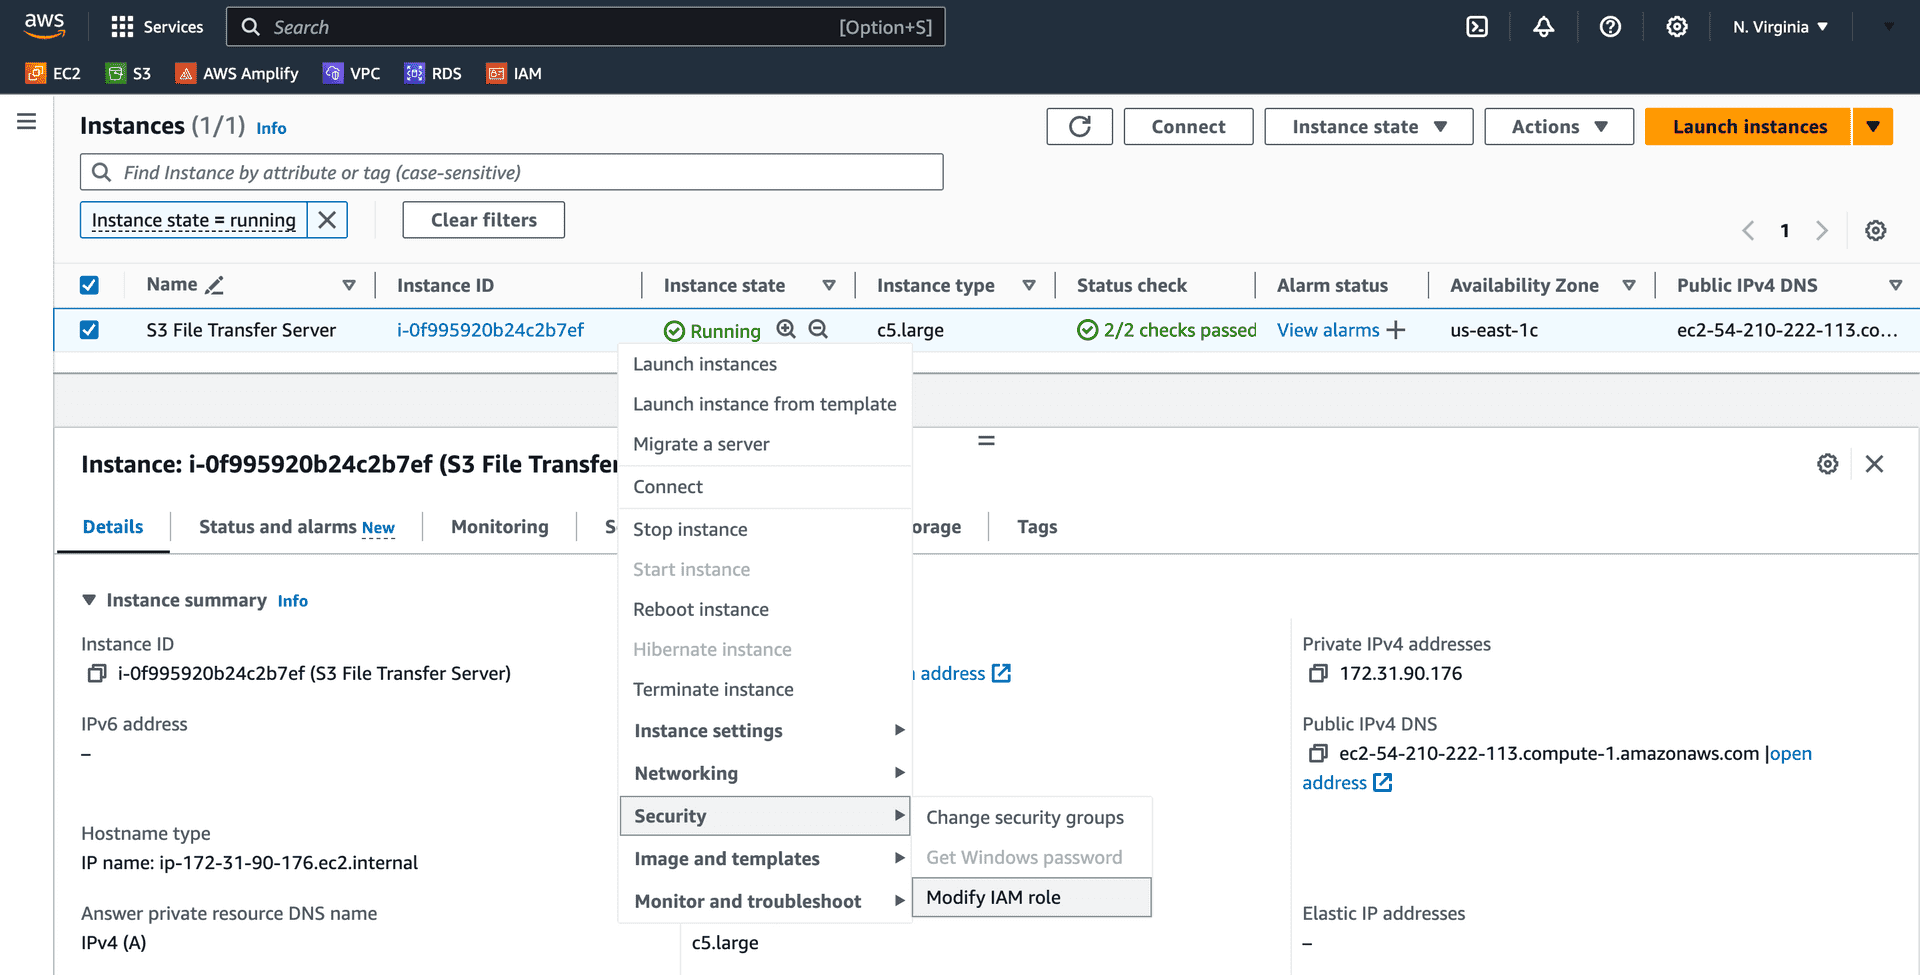Focus the top Search bar

(x=586, y=27)
